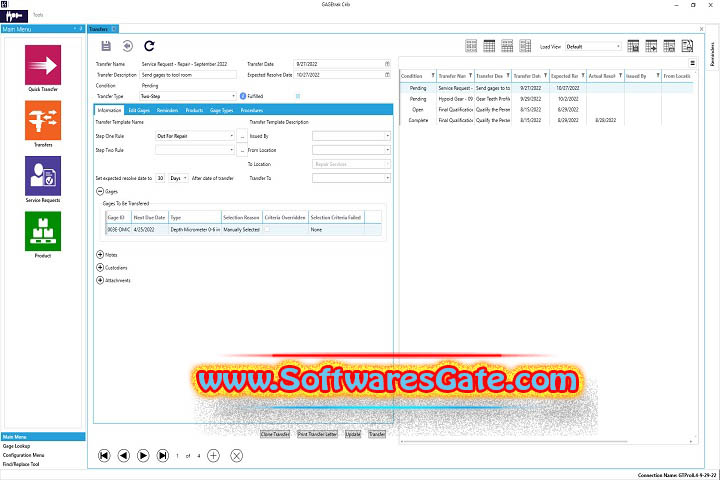Go to the next record
The image size is (720, 480).
(143, 456)
